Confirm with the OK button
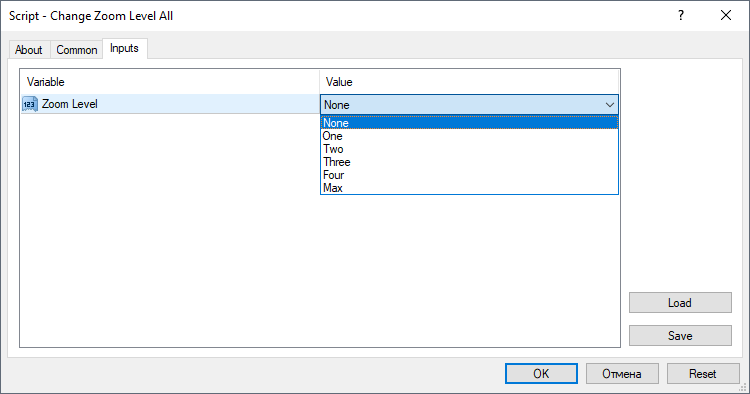Viewport: 750px width, 394px height. coord(541,373)
